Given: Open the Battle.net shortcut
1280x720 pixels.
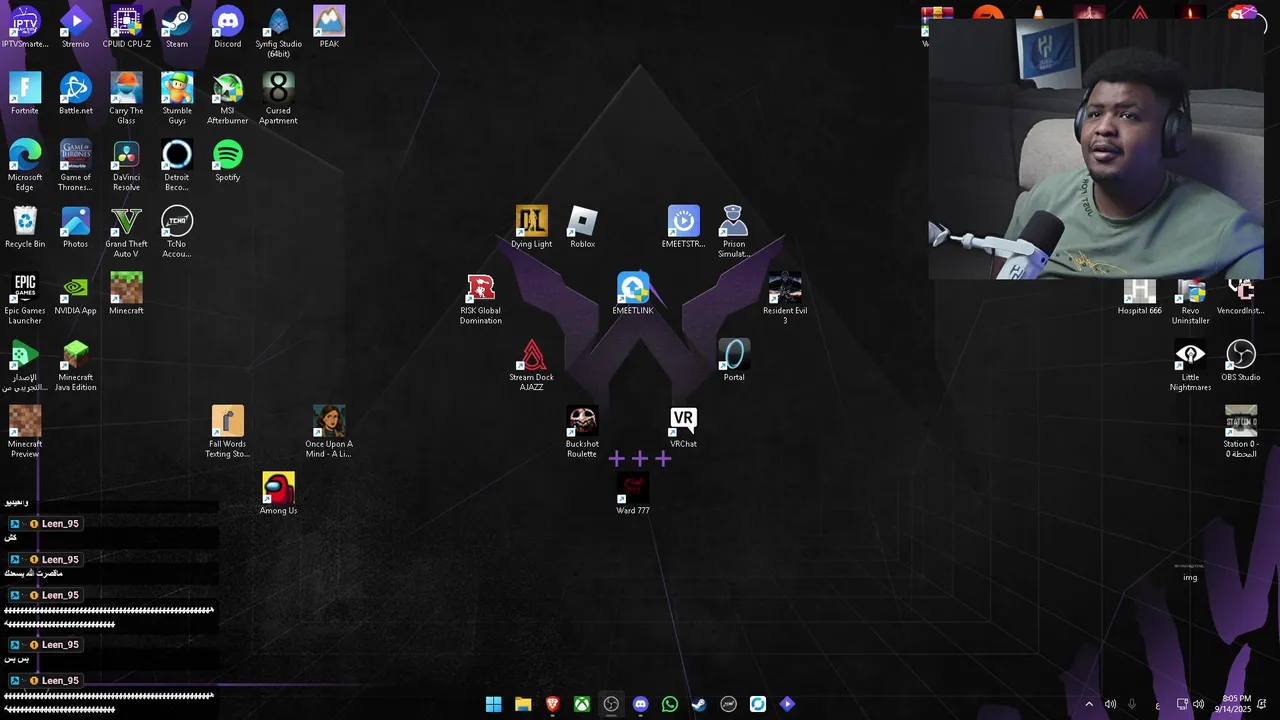Looking at the screenshot, I should (x=75, y=94).
